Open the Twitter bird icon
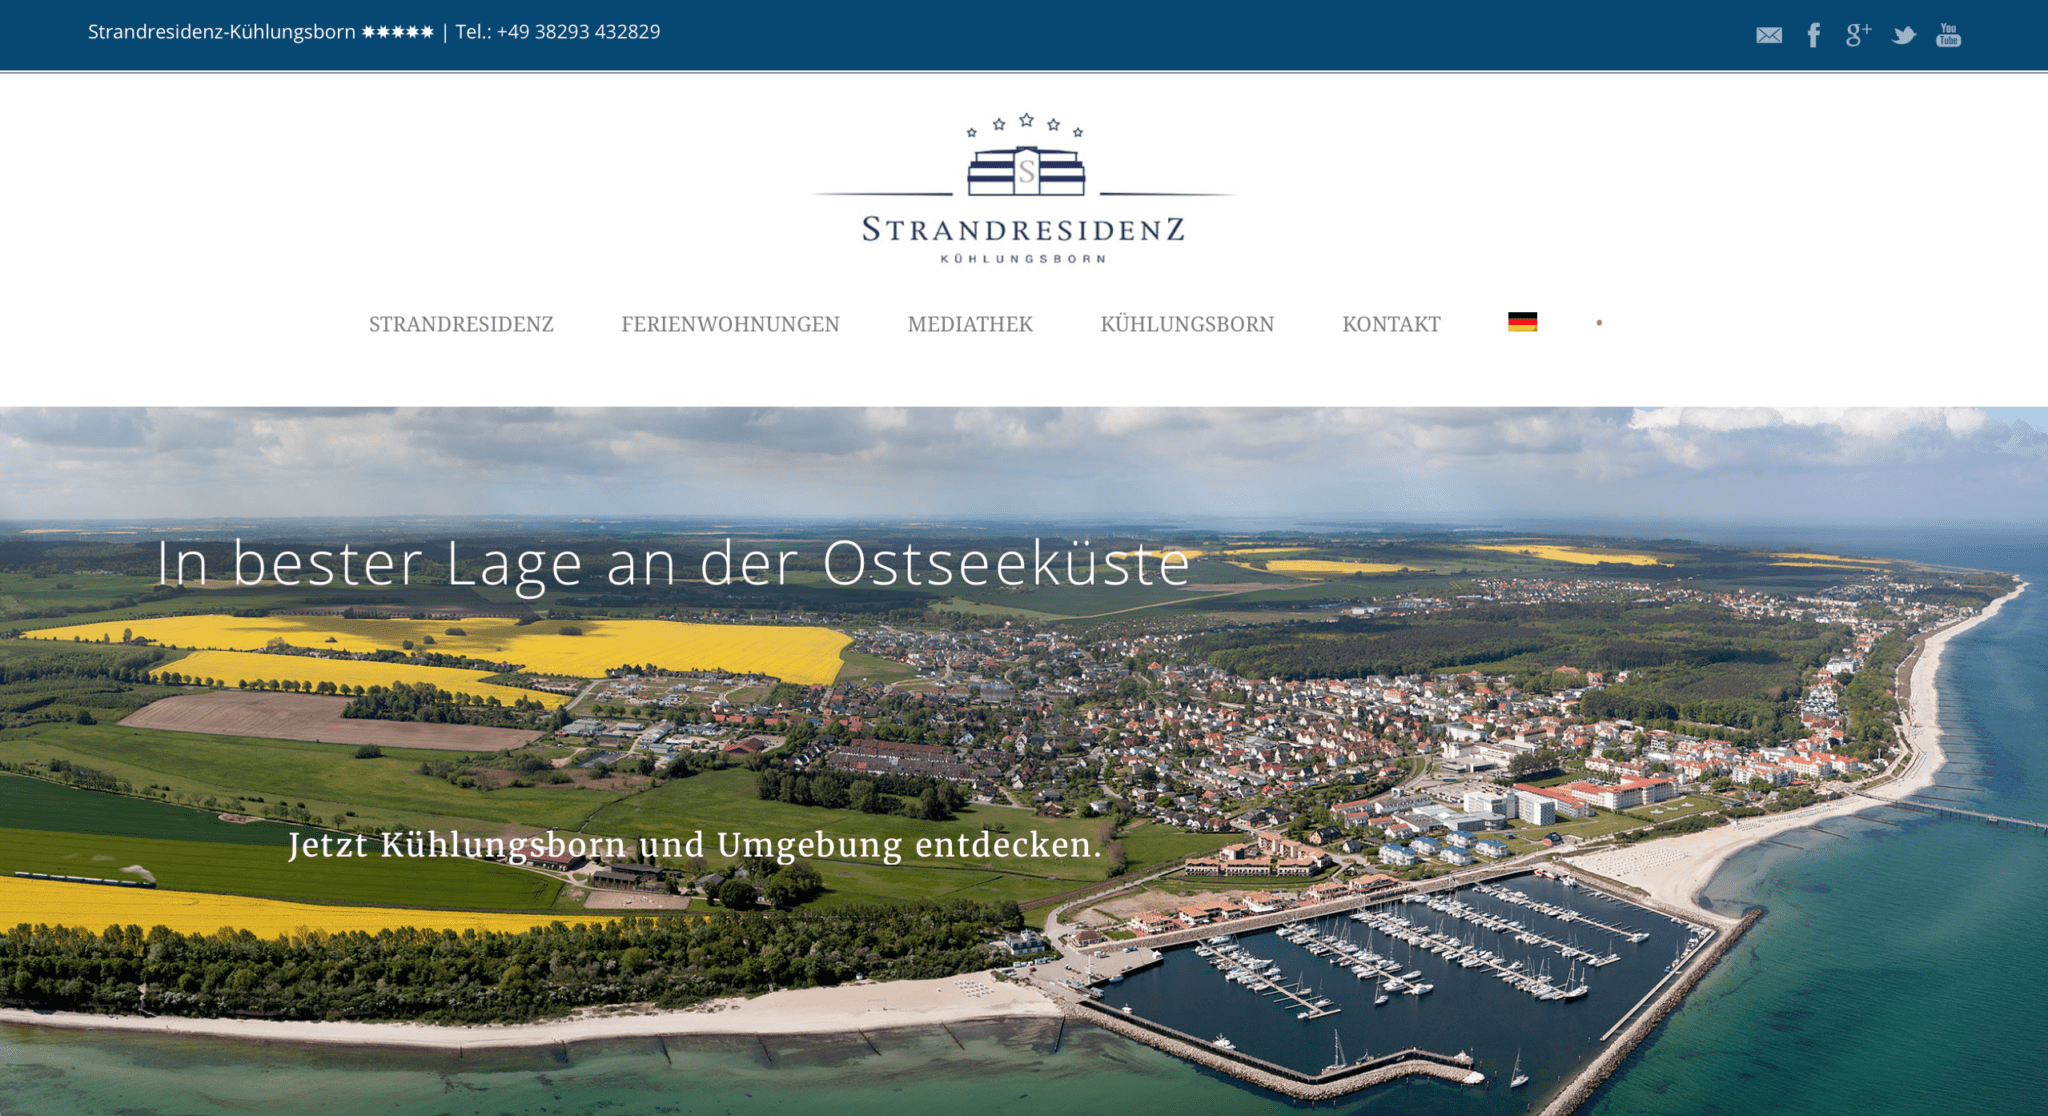Image resolution: width=2048 pixels, height=1116 pixels. point(1903,36)
